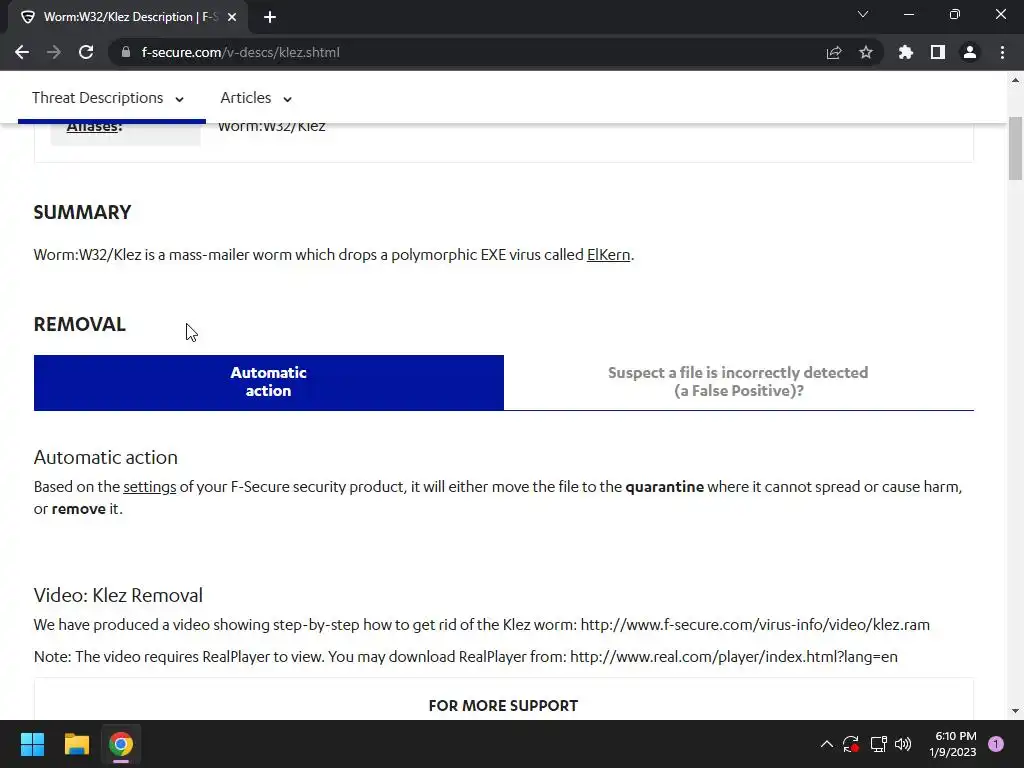
Task: Click scrollbar up arrow
Action: [1016, 81]
